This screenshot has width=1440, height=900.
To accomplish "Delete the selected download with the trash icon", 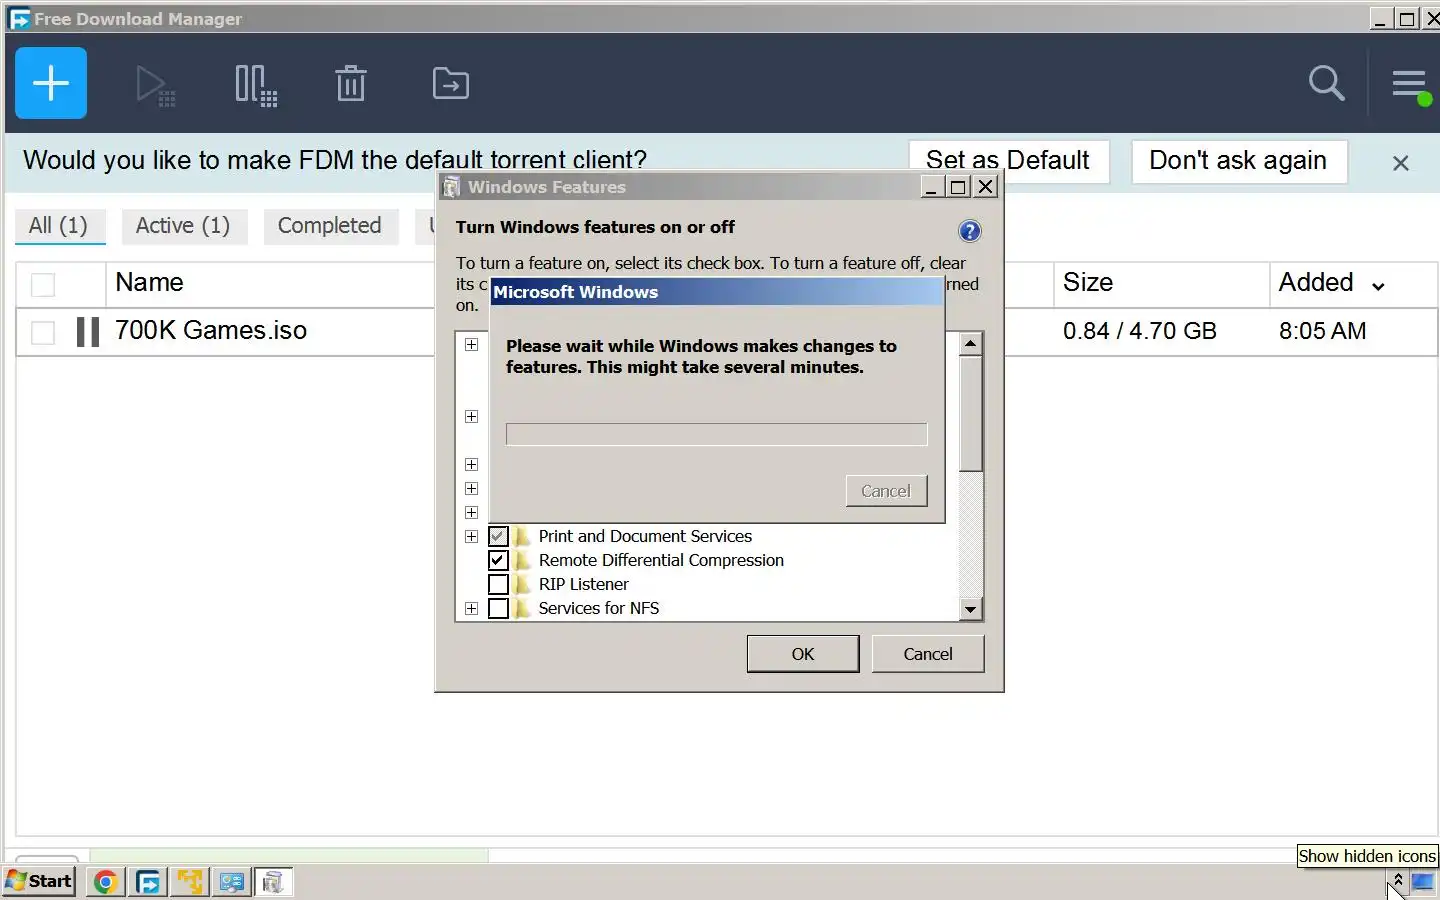I will (351, 84).
